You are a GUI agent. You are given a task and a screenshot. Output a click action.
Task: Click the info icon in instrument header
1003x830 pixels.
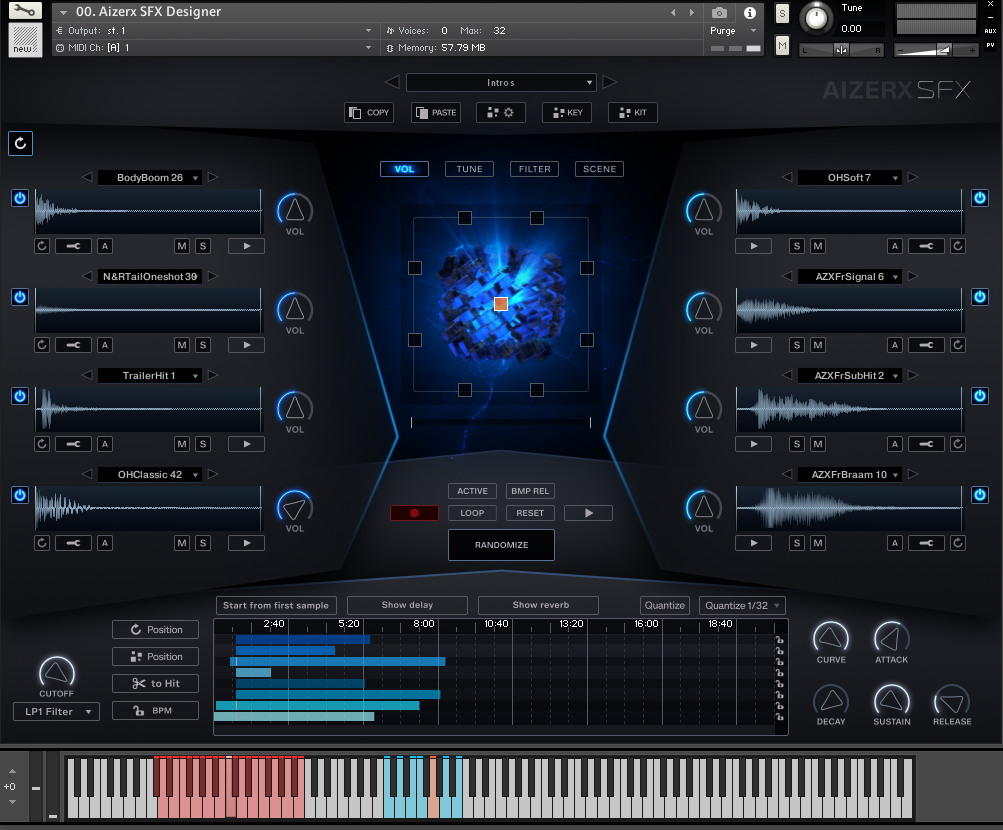[750, 13]
